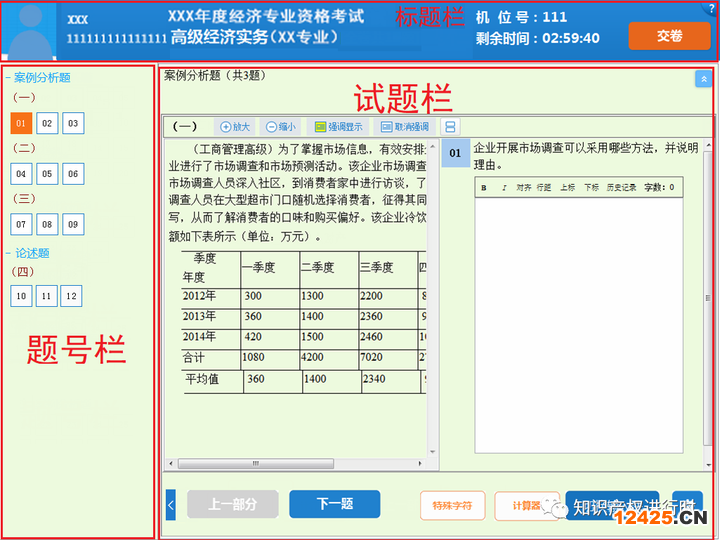The image size is (720, 540).
Task: Collapse the 案例分析题 section in sidebar
Action: (x=8, y=77)
